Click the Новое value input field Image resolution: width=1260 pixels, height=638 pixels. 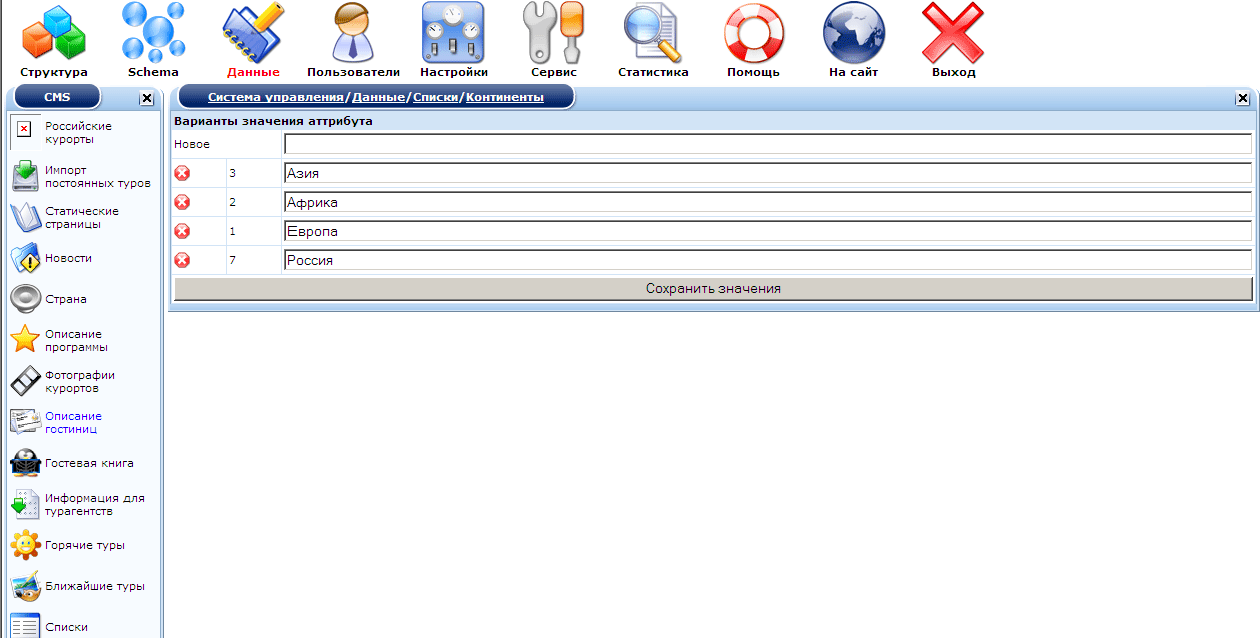(767, 144)
